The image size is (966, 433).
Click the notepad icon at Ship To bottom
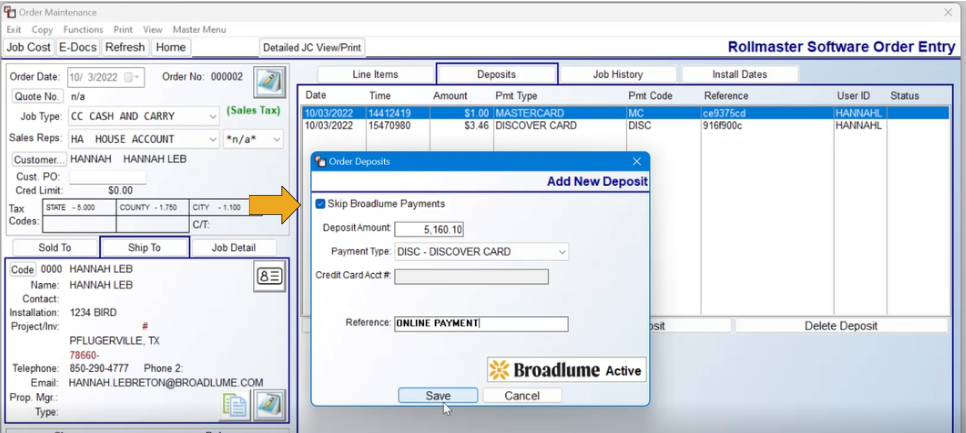[270, 405]
